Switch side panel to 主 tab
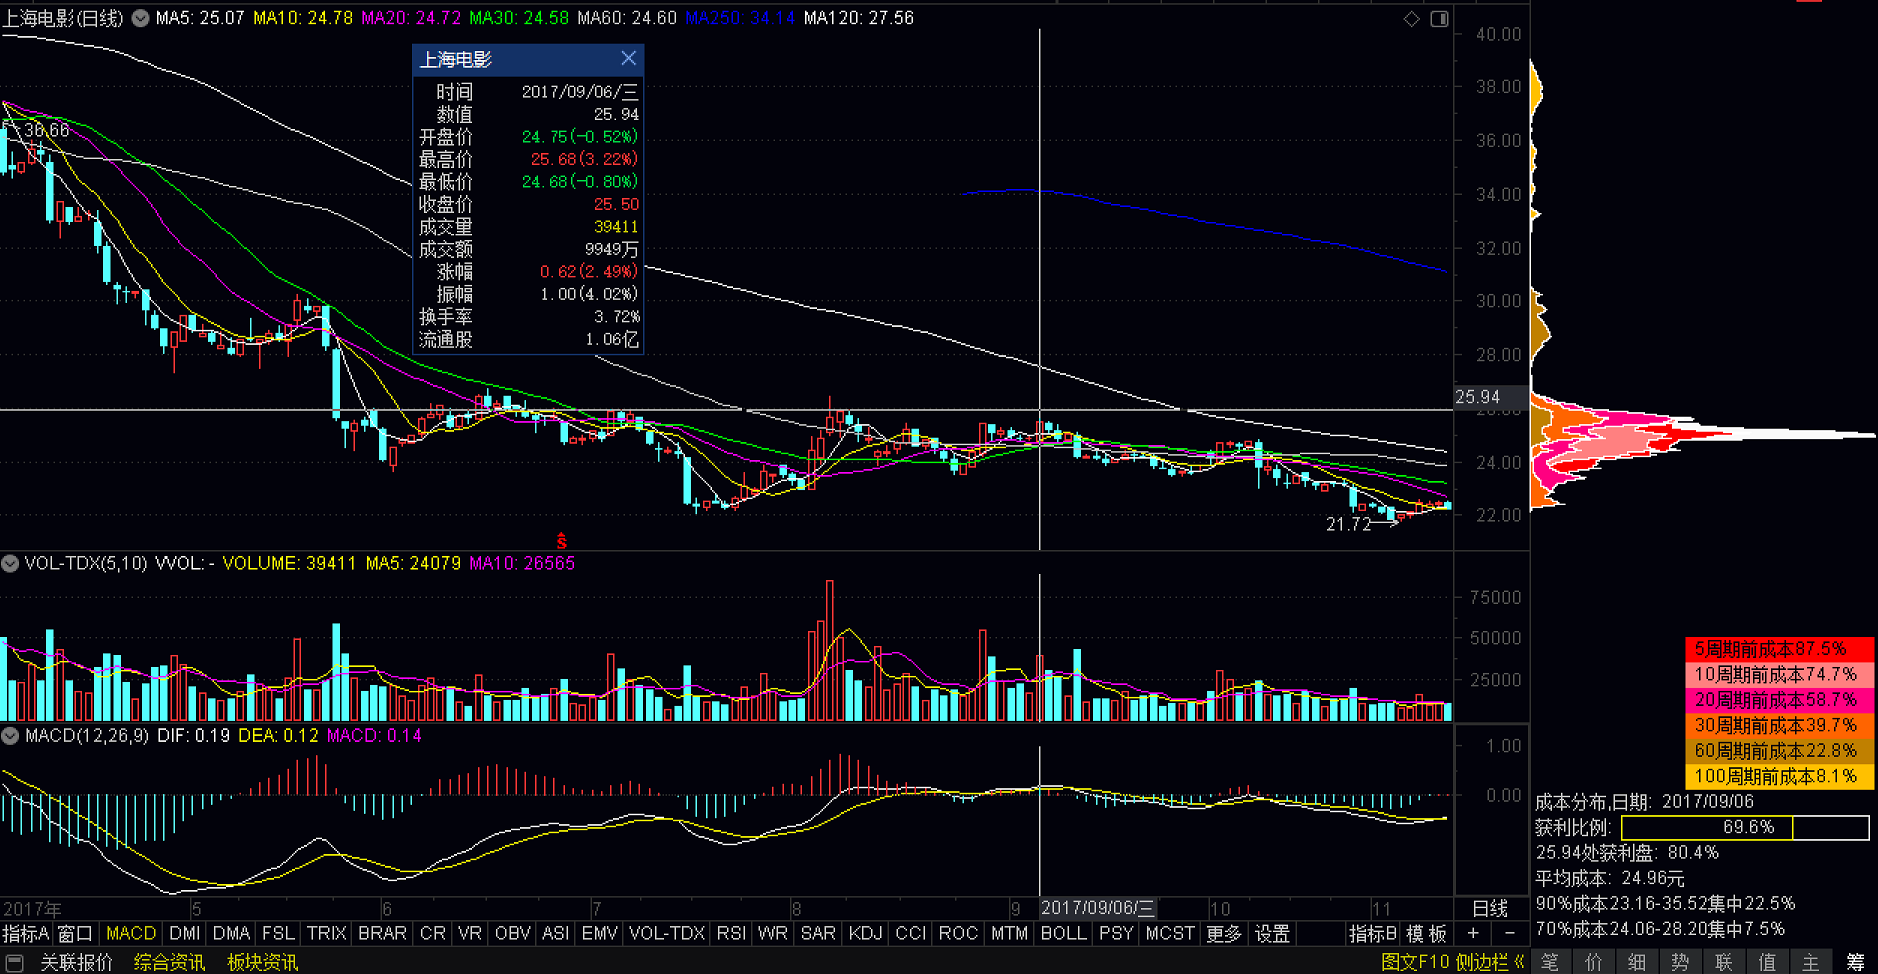This screenshot has height=974, width=1878. tap(1811, 962)
